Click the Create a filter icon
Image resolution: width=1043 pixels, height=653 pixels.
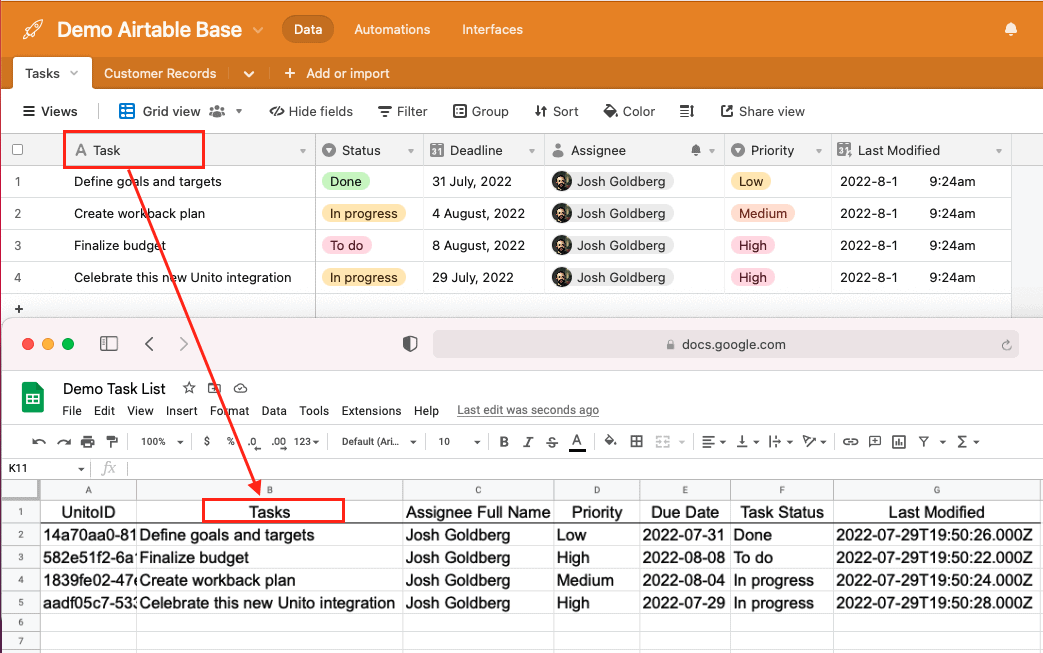(924, 442)
